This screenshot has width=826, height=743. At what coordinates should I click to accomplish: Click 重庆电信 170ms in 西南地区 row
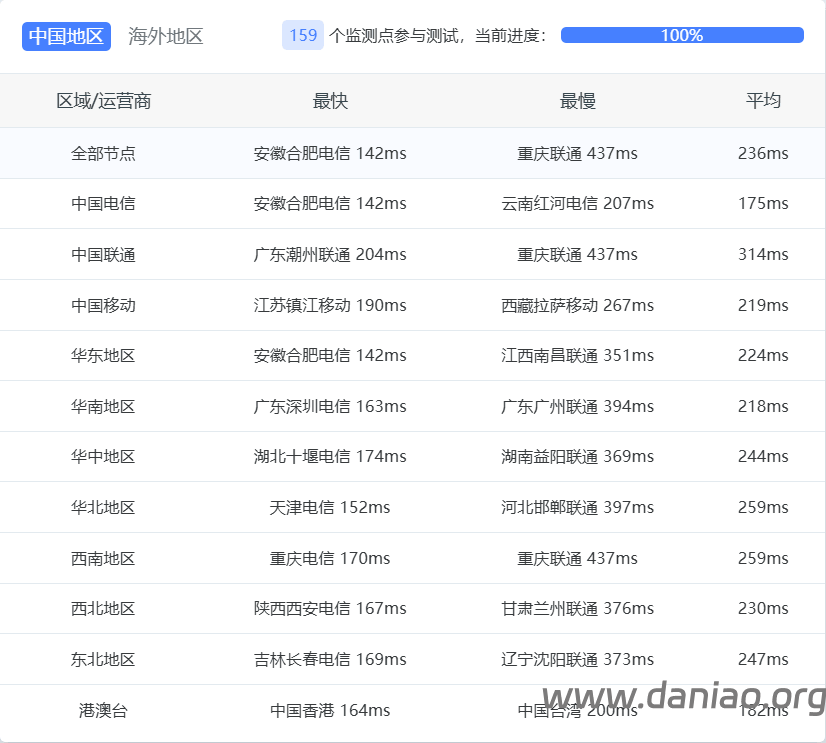(330, 558)
